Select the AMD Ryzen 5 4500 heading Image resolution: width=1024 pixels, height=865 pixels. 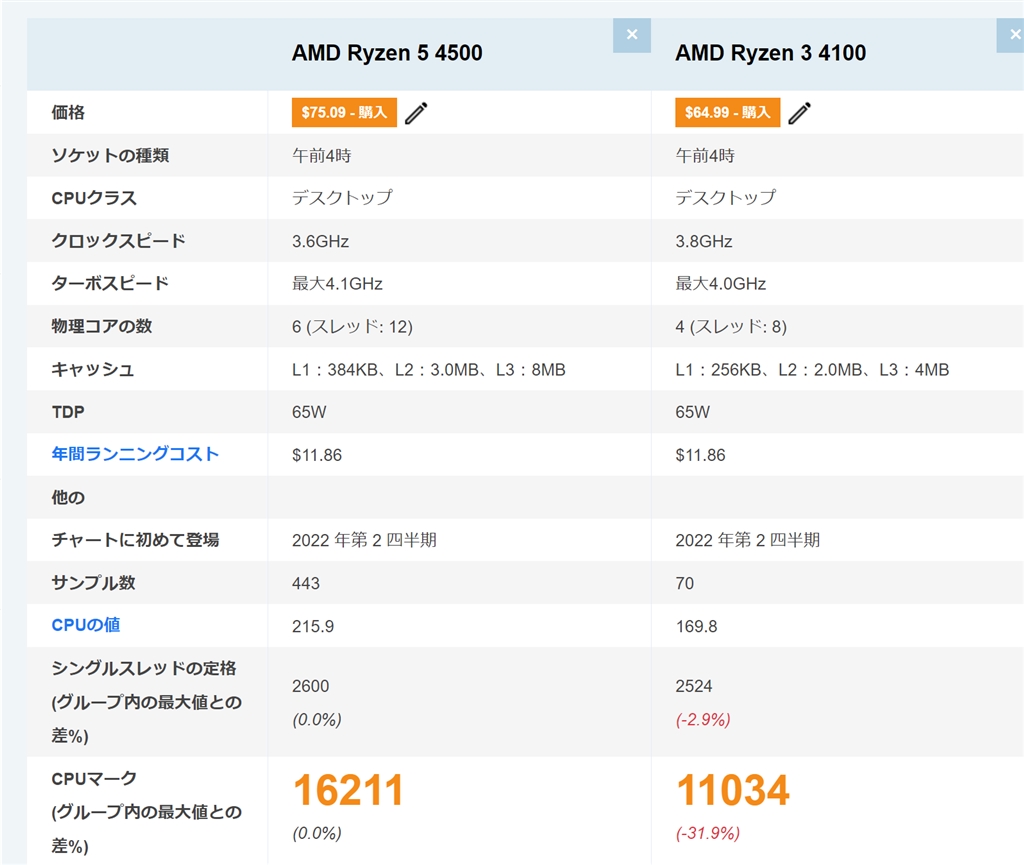click(387, 53)
